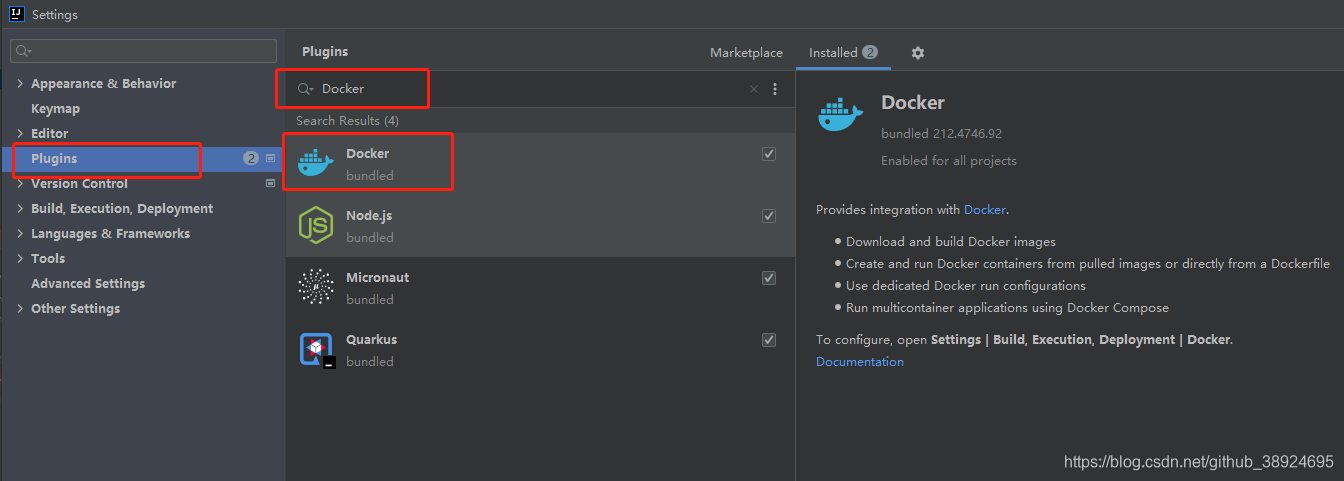
Task: Switch to the Marketplace tab
Action: [746, 53]
